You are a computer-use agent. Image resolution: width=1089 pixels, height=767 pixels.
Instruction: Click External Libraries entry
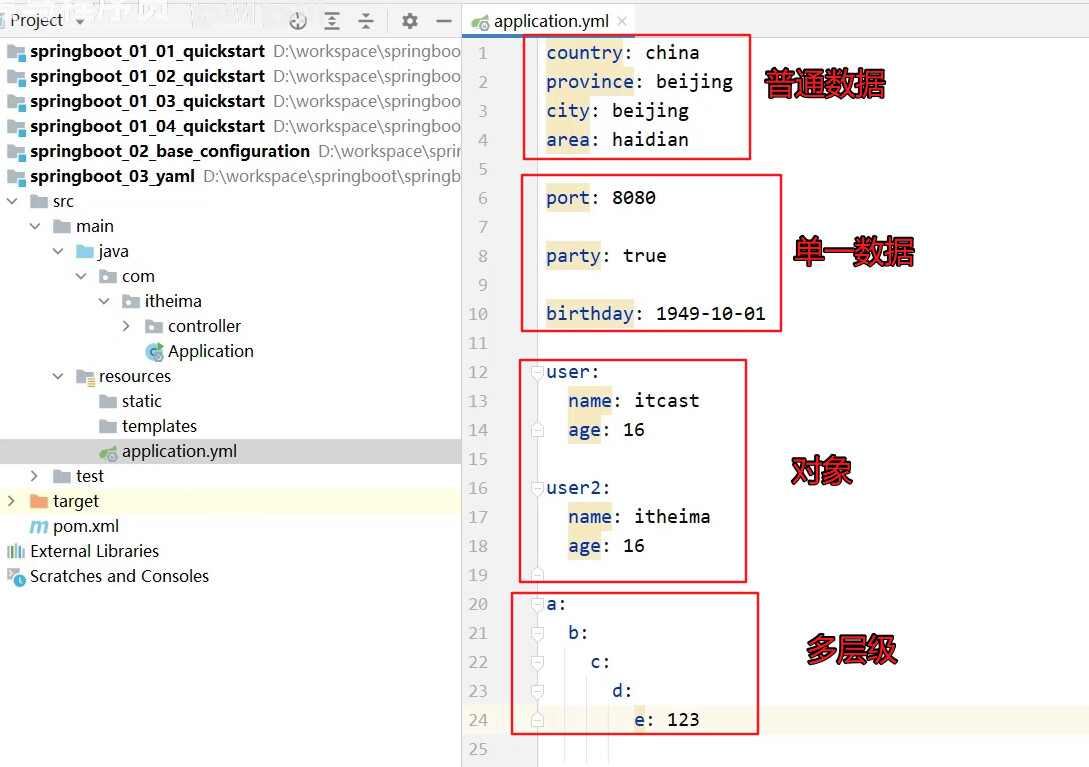97,551
